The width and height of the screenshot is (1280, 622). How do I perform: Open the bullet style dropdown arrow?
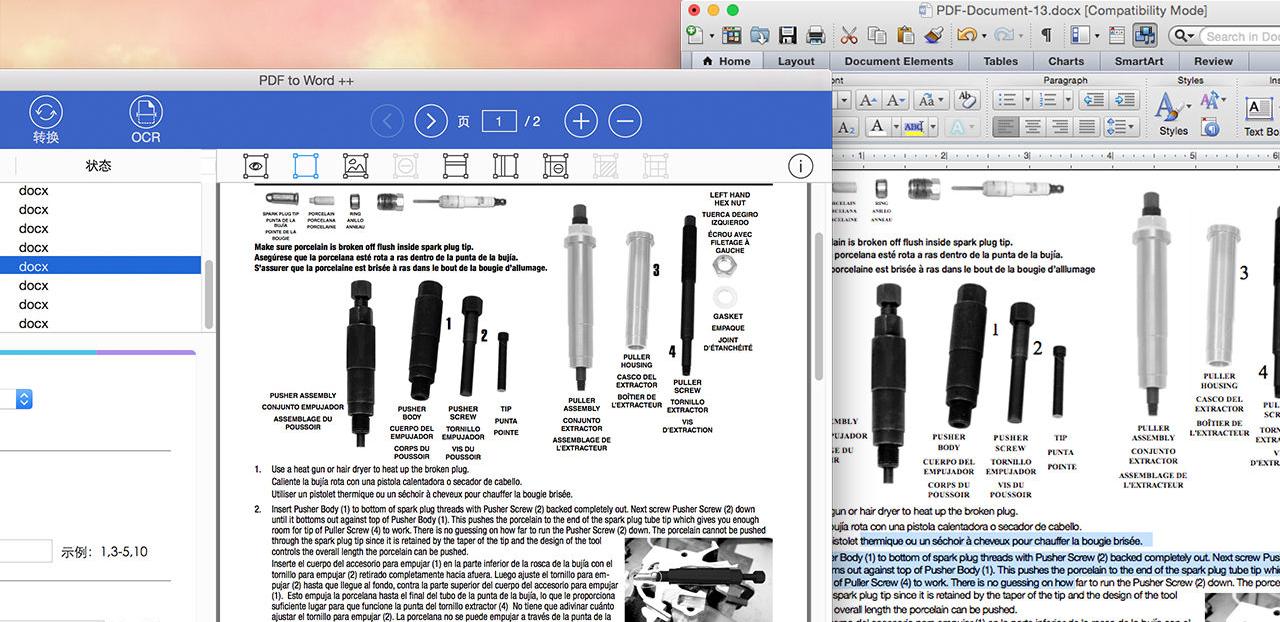point(1028,100)
